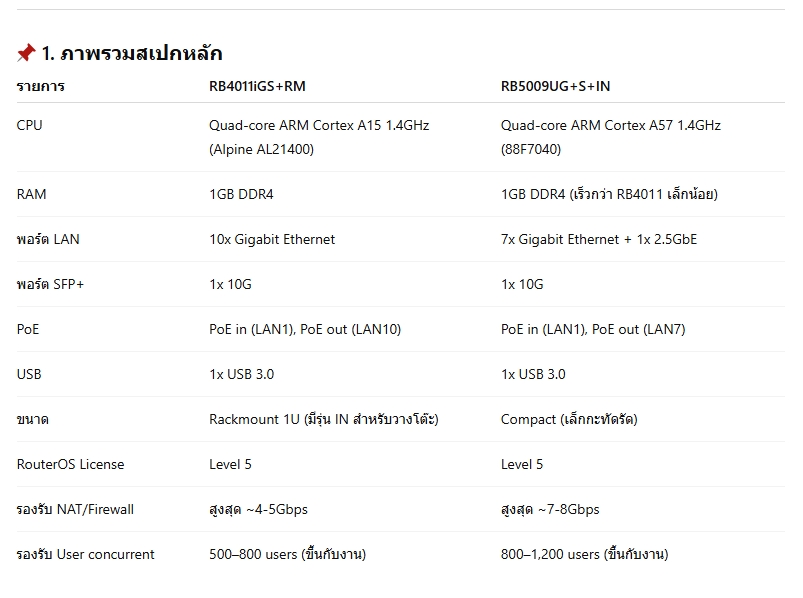Click the "Rackmount 1U" size cell
The width and height of the screenshot is (803, 598).
point(323,419)
